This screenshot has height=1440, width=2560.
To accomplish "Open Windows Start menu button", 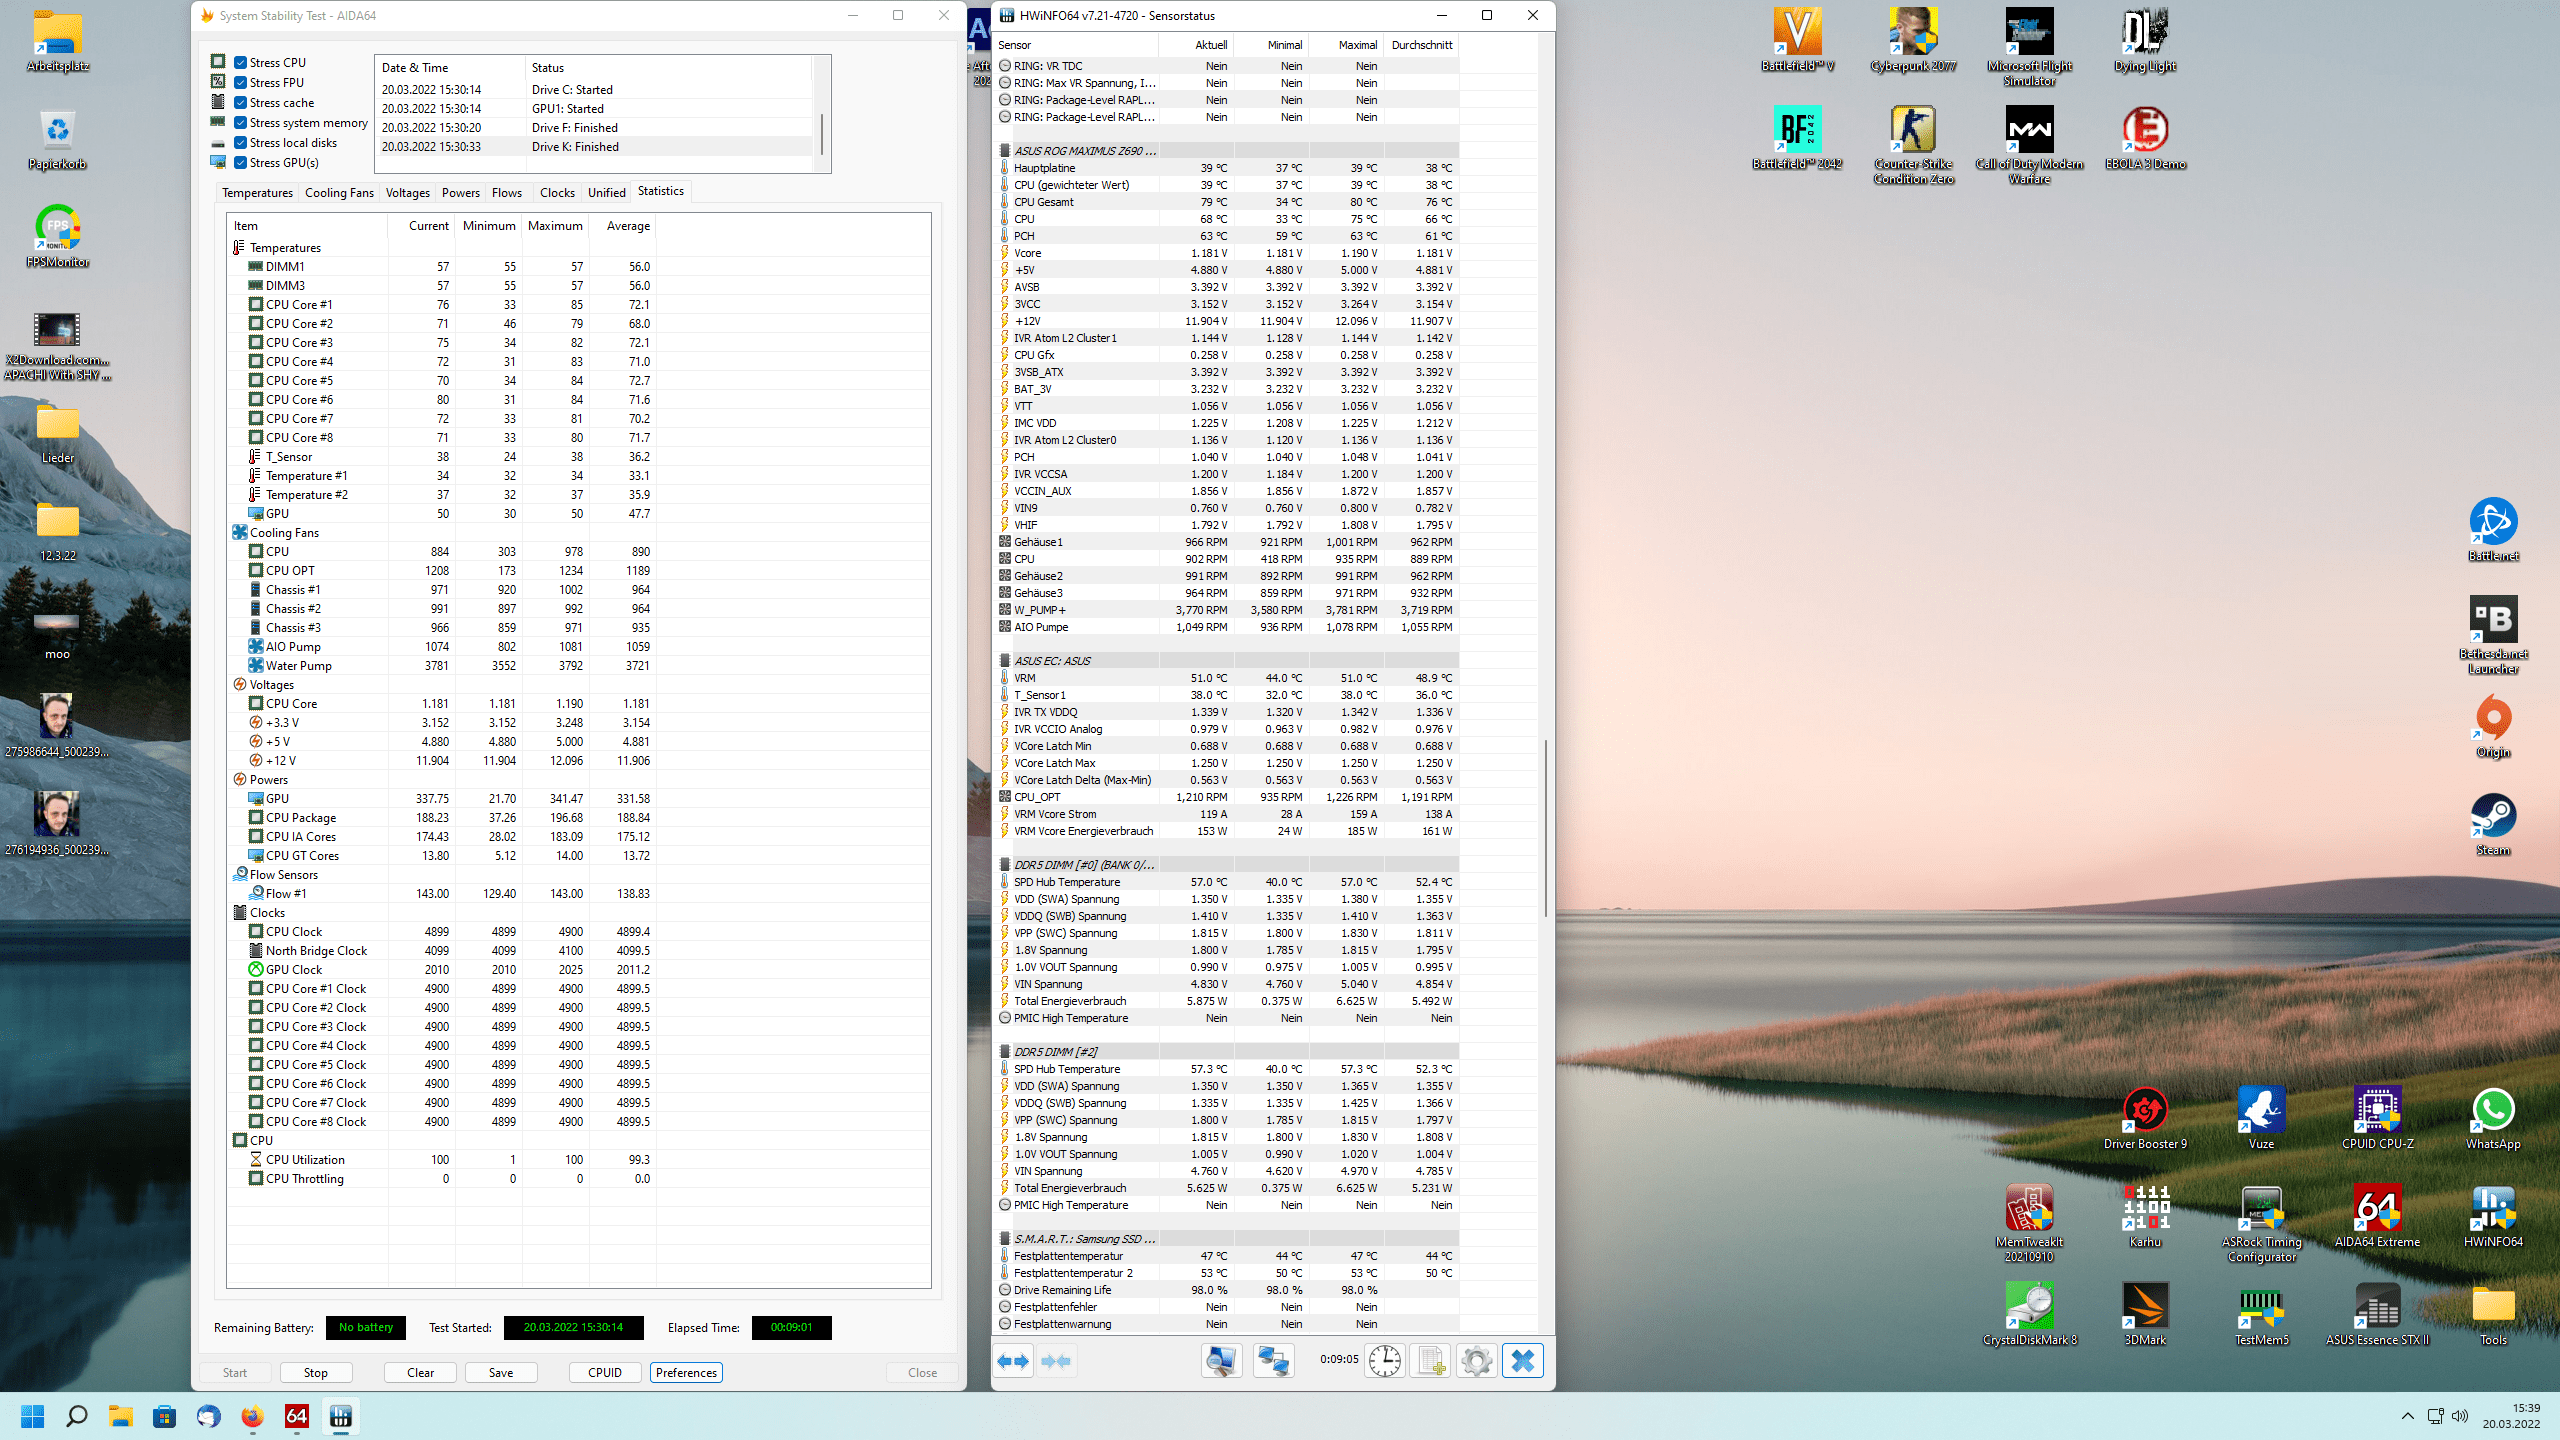I will (x=32, y=1416).
